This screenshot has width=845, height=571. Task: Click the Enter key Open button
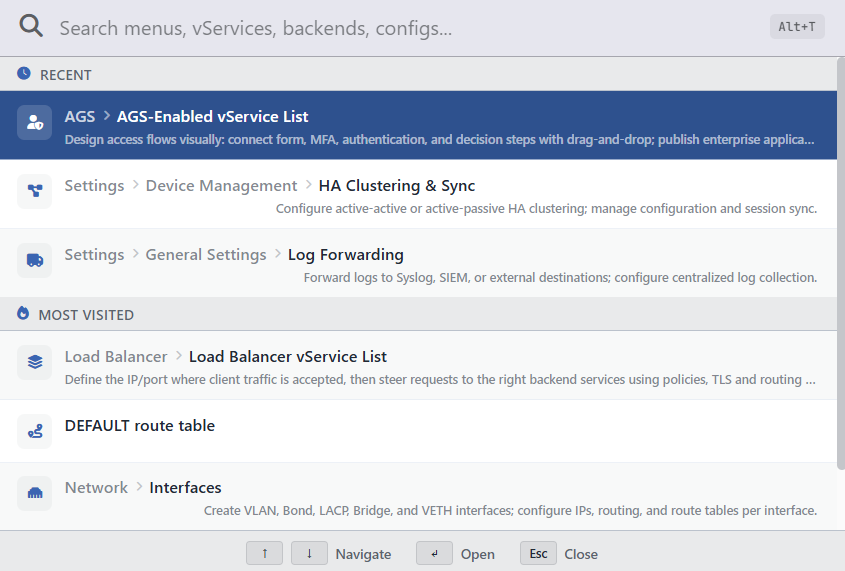(x=434, y=553)
